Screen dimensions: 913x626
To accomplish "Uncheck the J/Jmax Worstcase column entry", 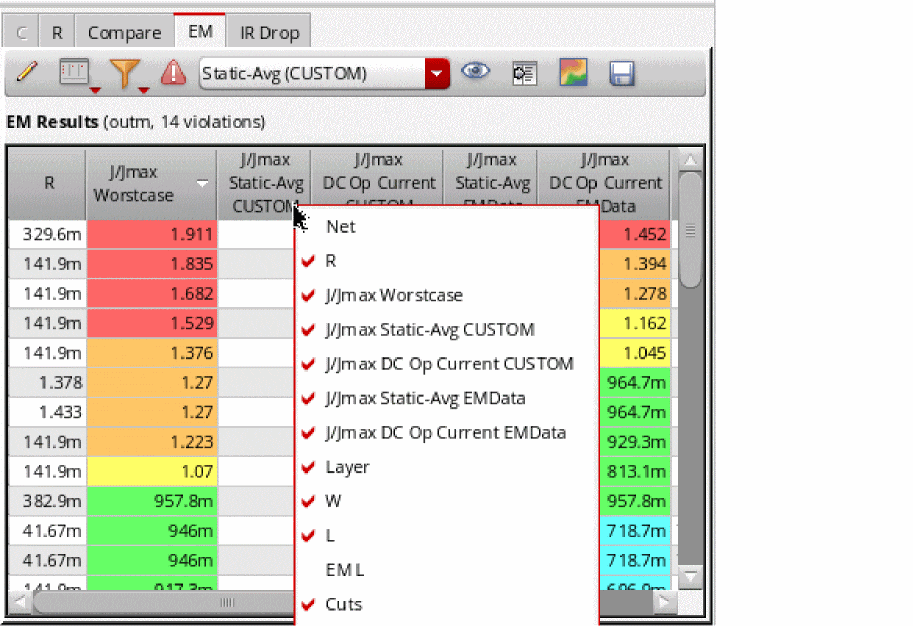I will click(393, 295).
